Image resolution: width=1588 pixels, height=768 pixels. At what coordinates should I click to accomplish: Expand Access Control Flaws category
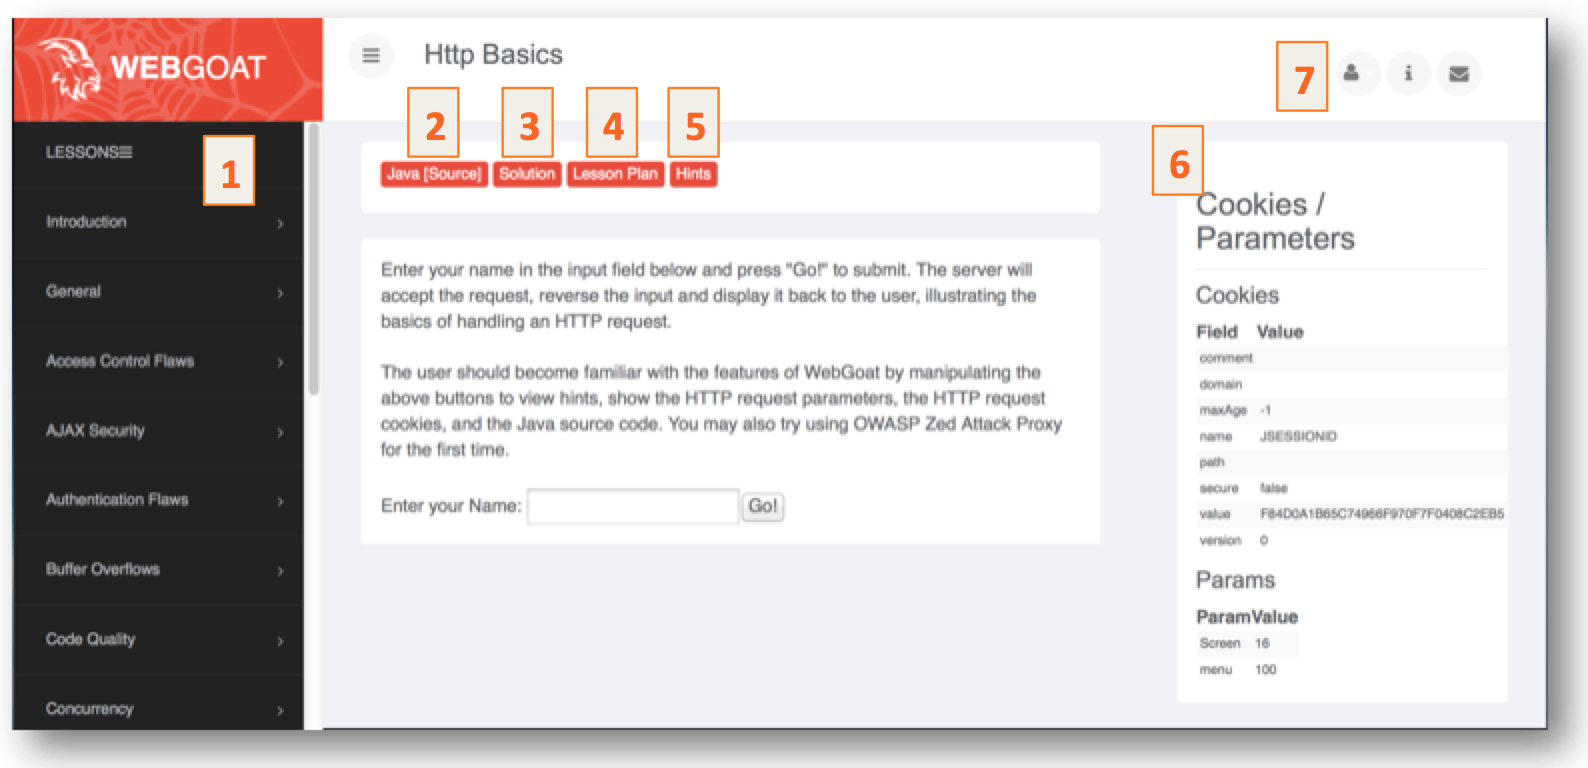click(x=159, y=361)
